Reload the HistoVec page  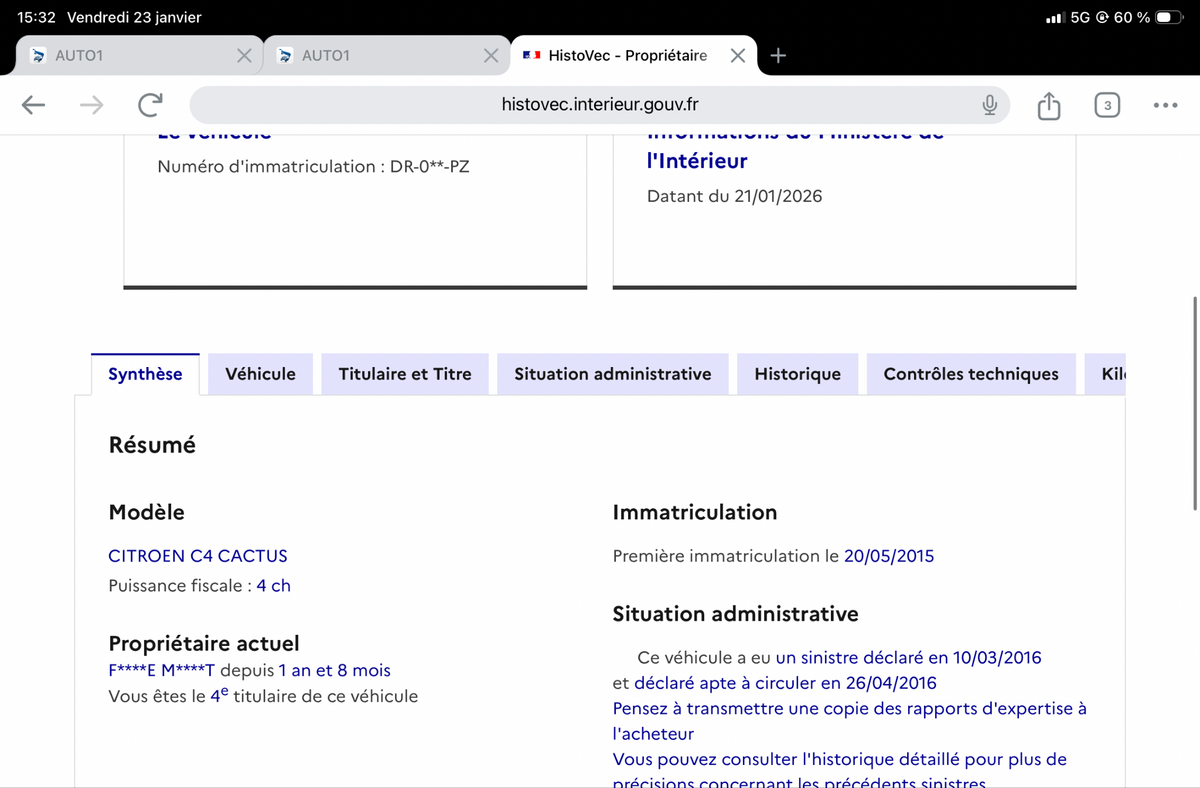(x=150, y=105)
